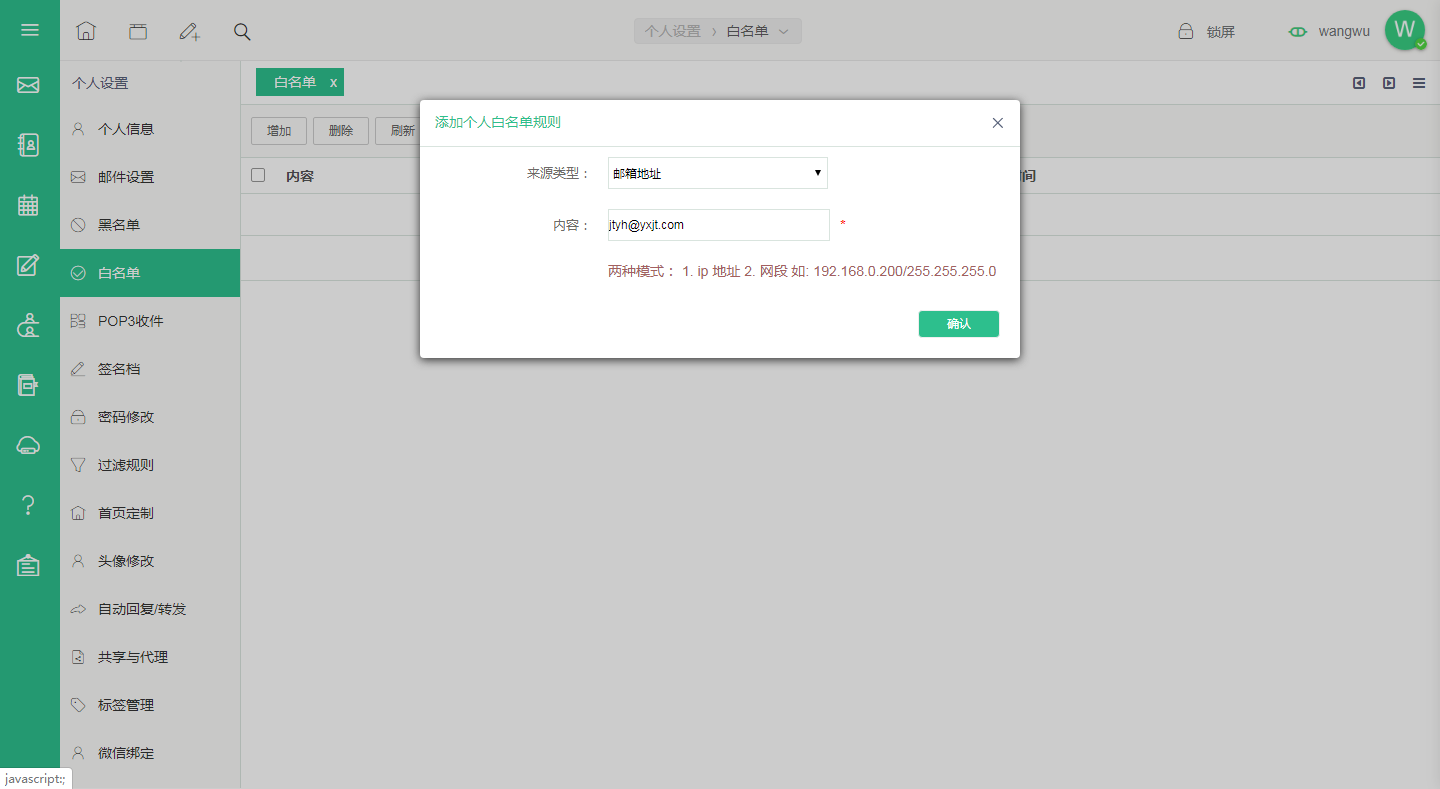
Task: Open 头像修改 in settings menu
Action: click(x=150, y=561)
